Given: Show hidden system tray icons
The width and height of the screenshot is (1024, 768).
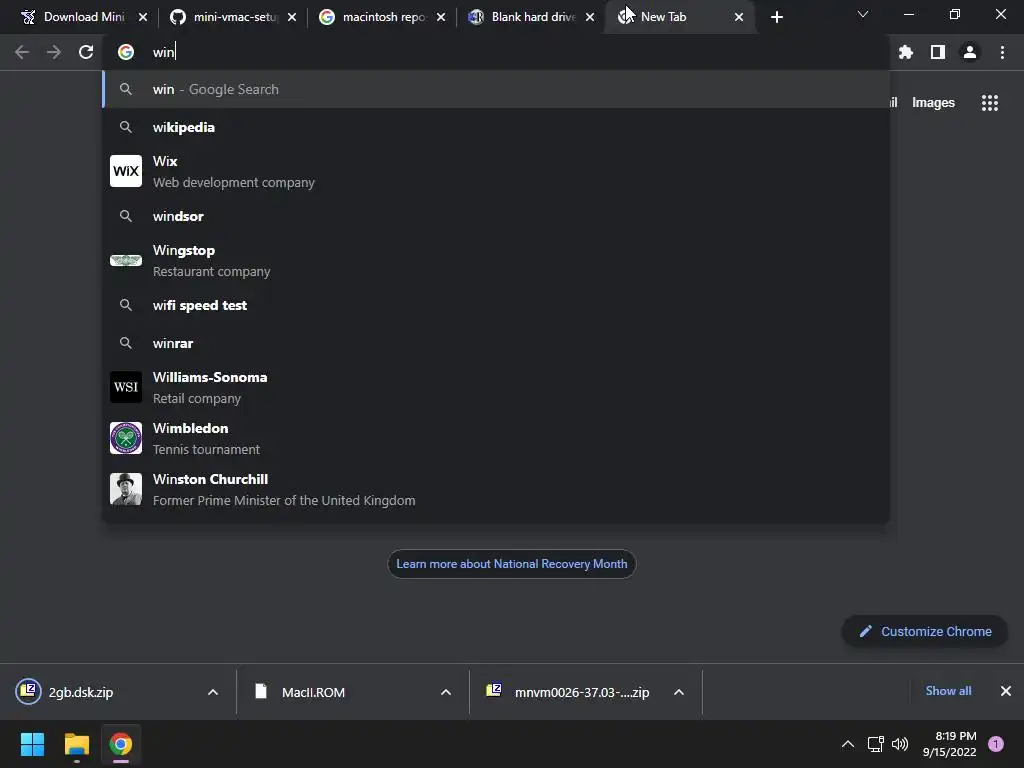Looking at the screenshot, I should (x=848, y=744).
